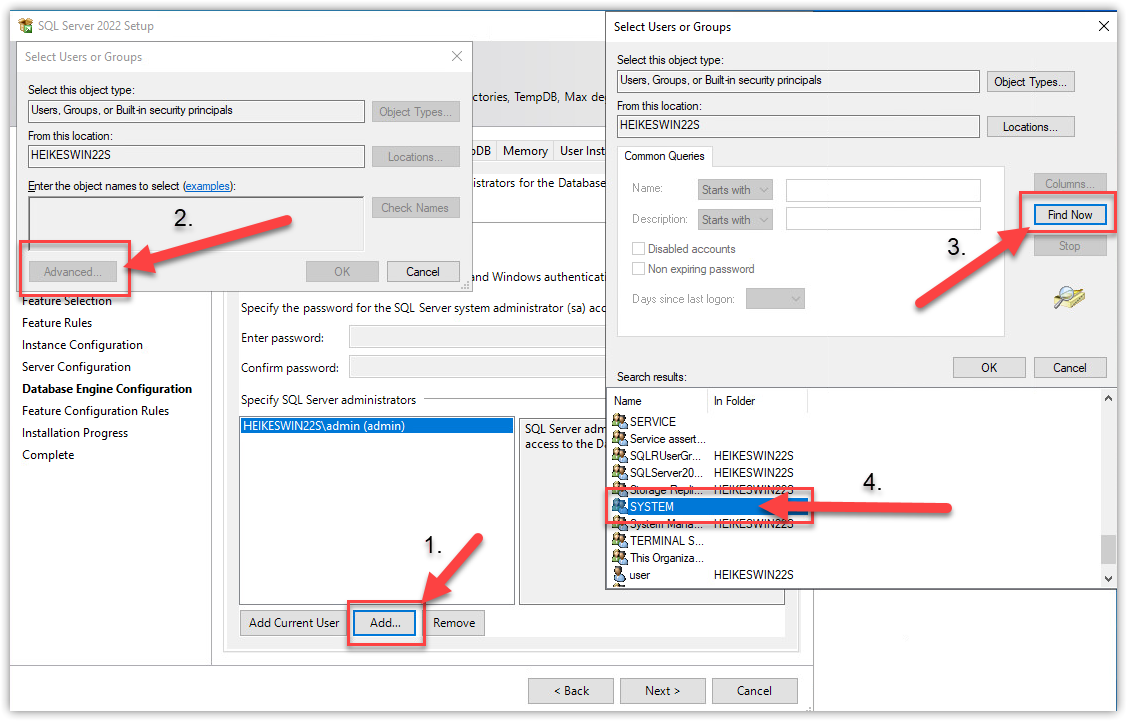Click the group icon beside SQLServer20...
The height and width of the screenshot is (721, 1127).
pos(620,472)
